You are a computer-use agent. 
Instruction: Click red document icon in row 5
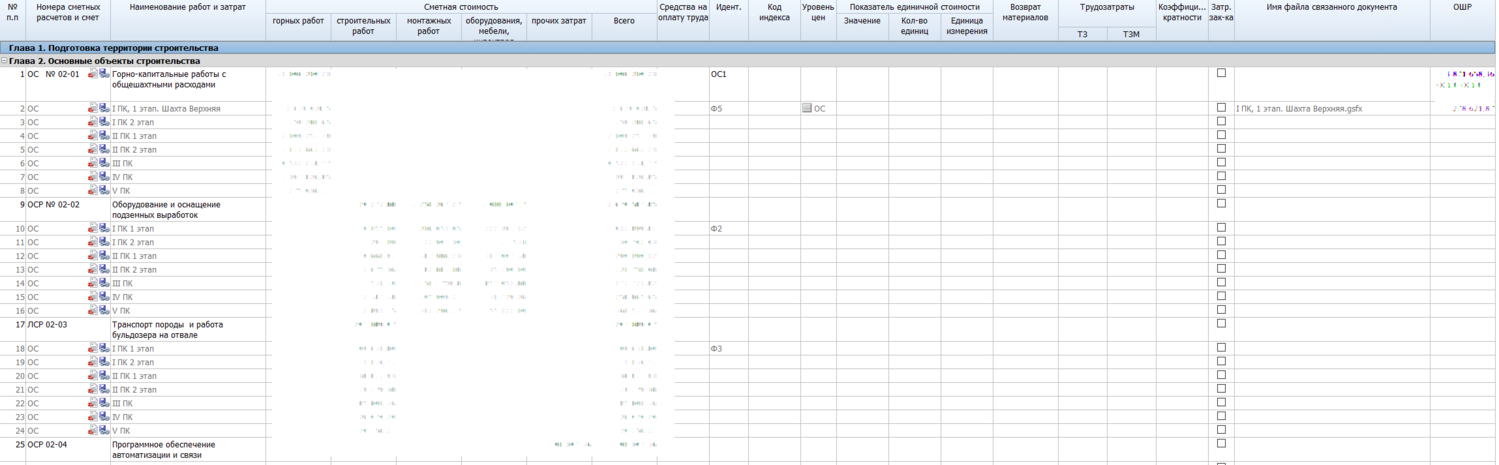point(93,149)
